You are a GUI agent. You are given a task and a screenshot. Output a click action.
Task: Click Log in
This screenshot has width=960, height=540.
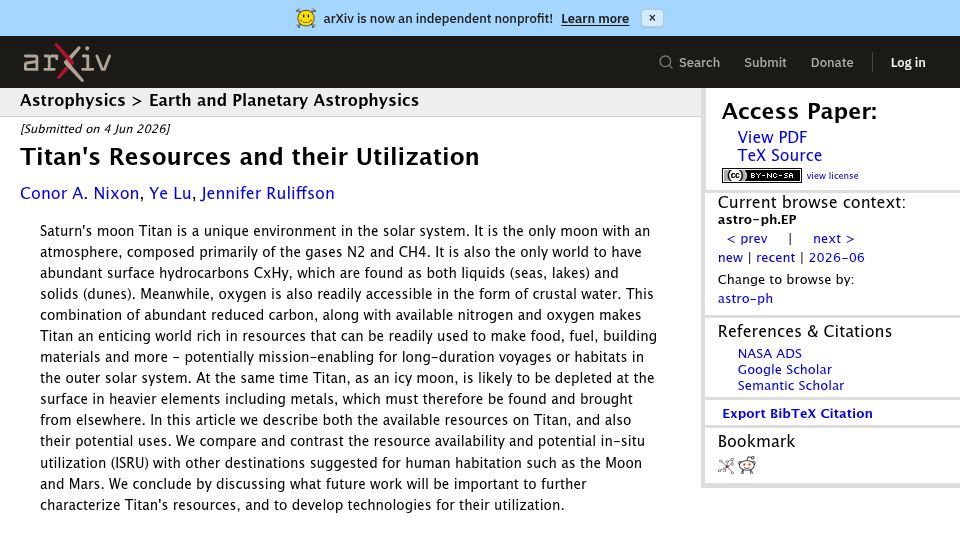point(907,62)
